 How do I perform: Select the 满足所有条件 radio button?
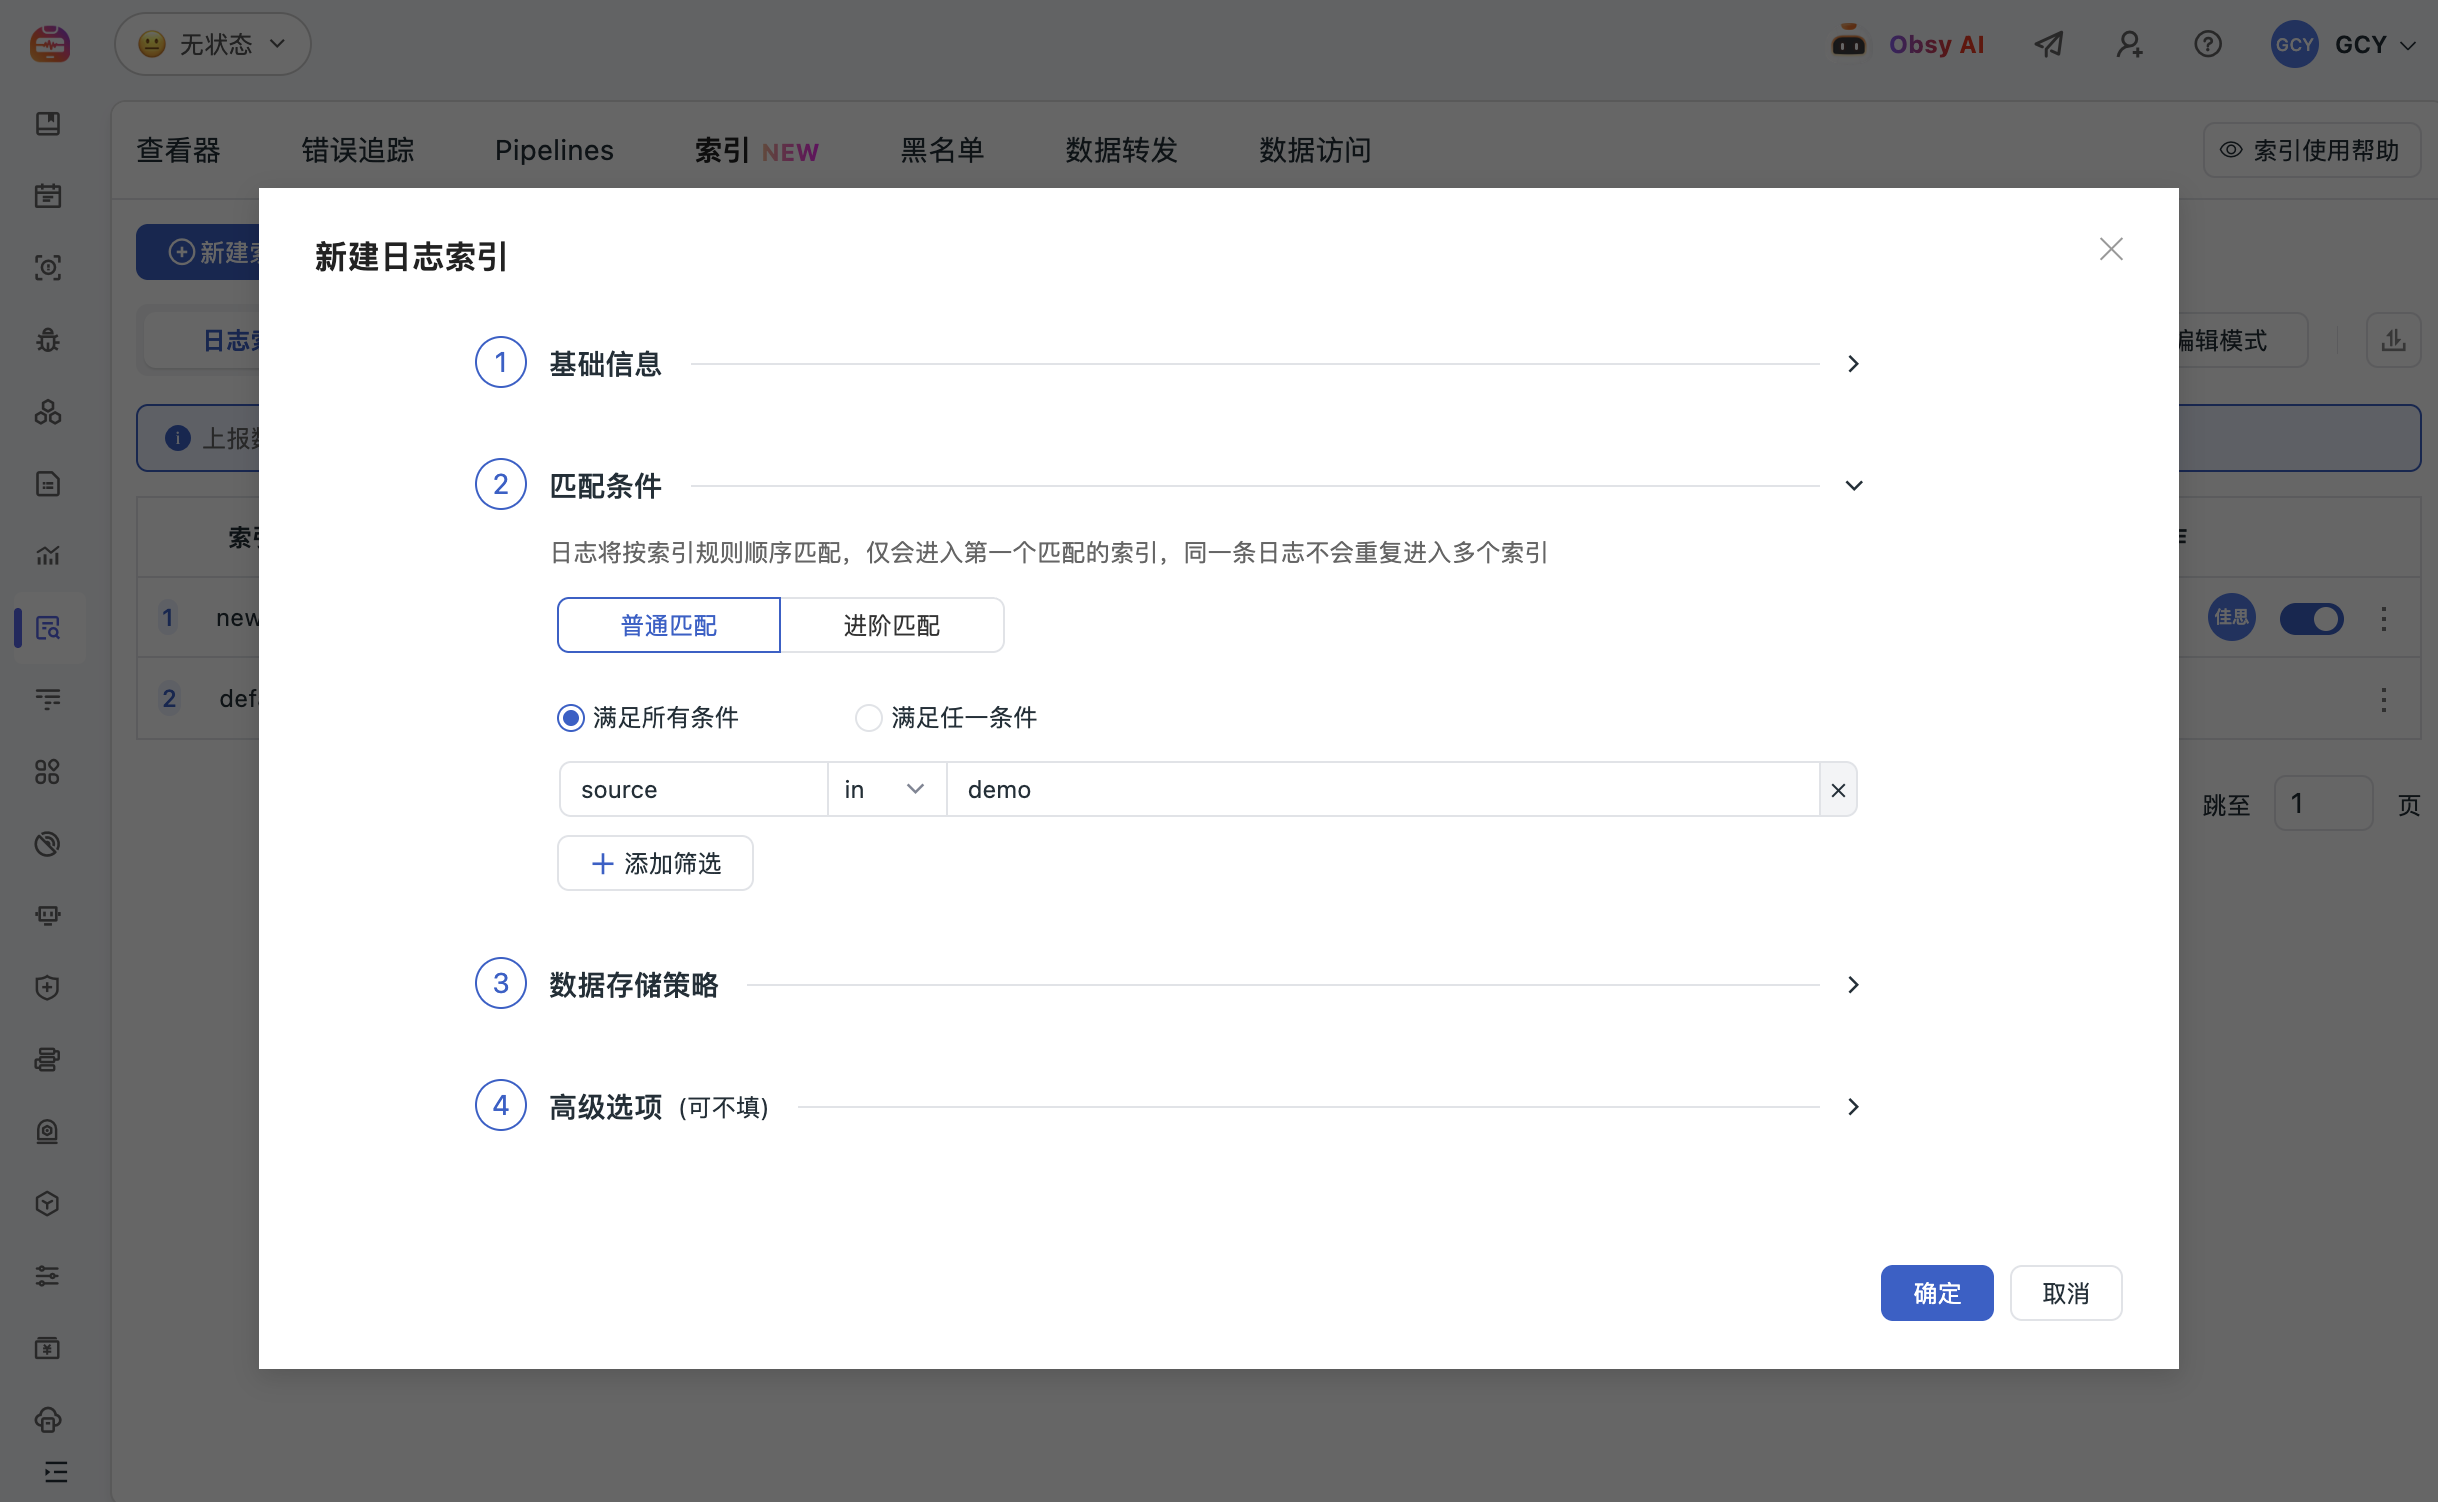coord(571,718)
